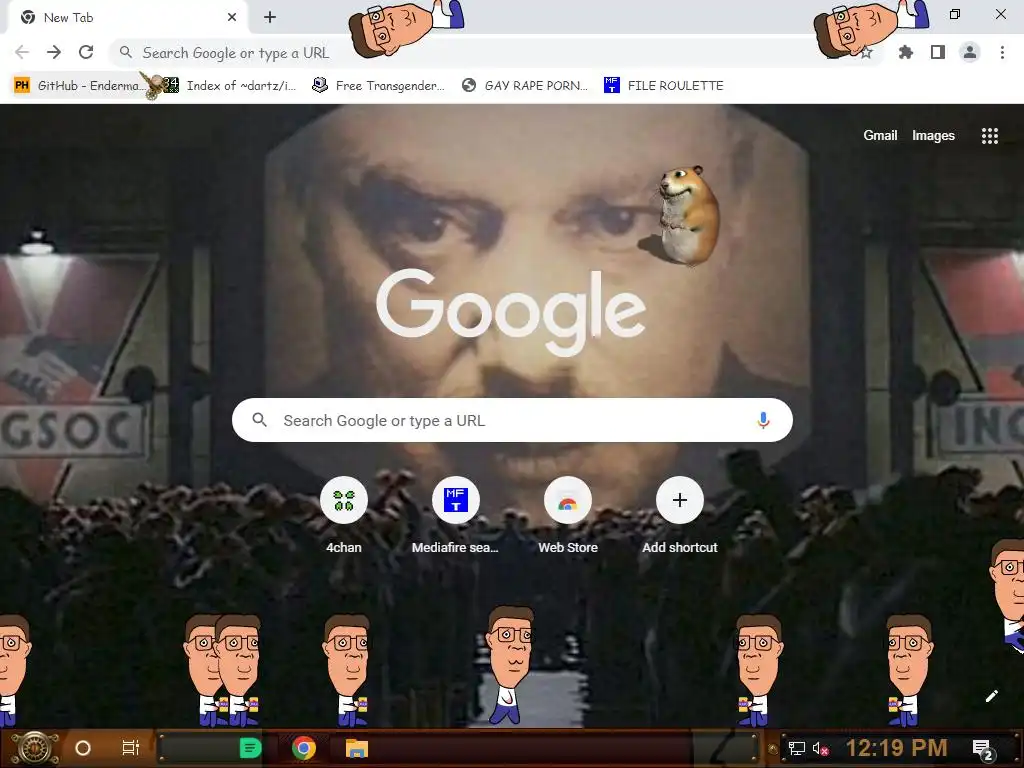The width and height of the screenshot is (1024, 768).
Task: Open the Index of ~dartz bookmark
Action: click(229, 86)
